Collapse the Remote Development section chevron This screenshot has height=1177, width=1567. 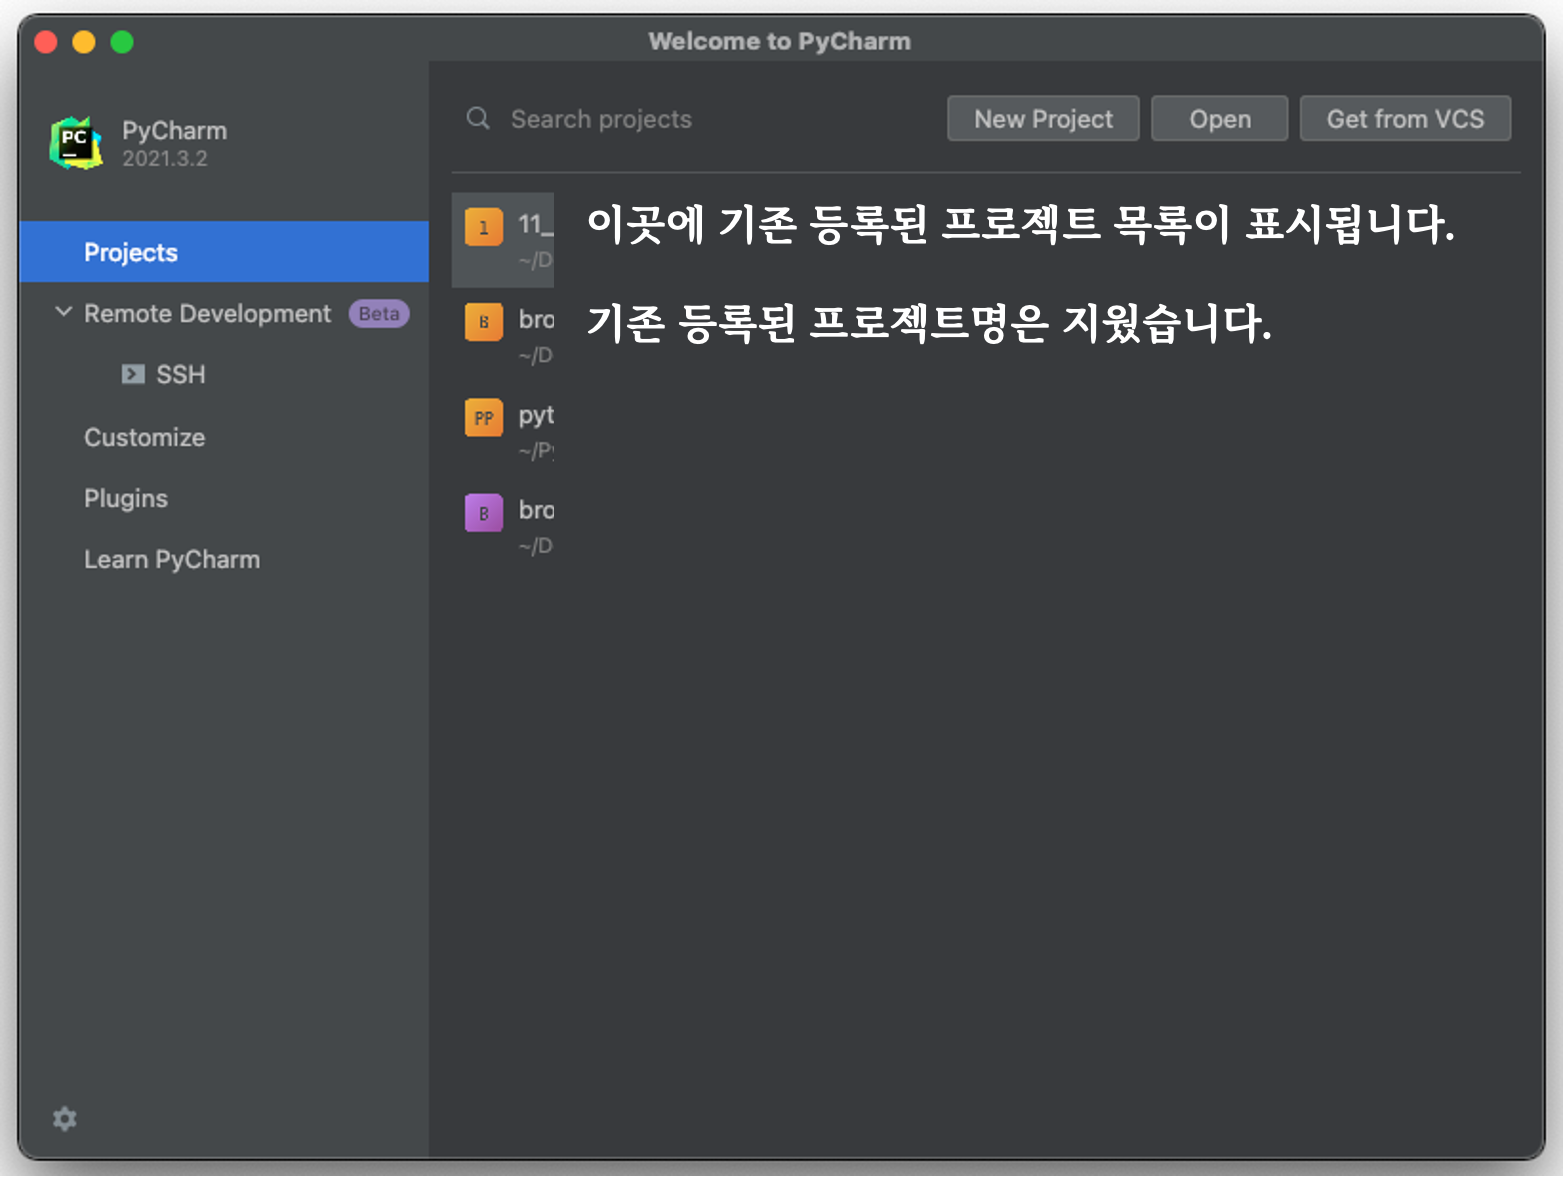coord(63,312)
